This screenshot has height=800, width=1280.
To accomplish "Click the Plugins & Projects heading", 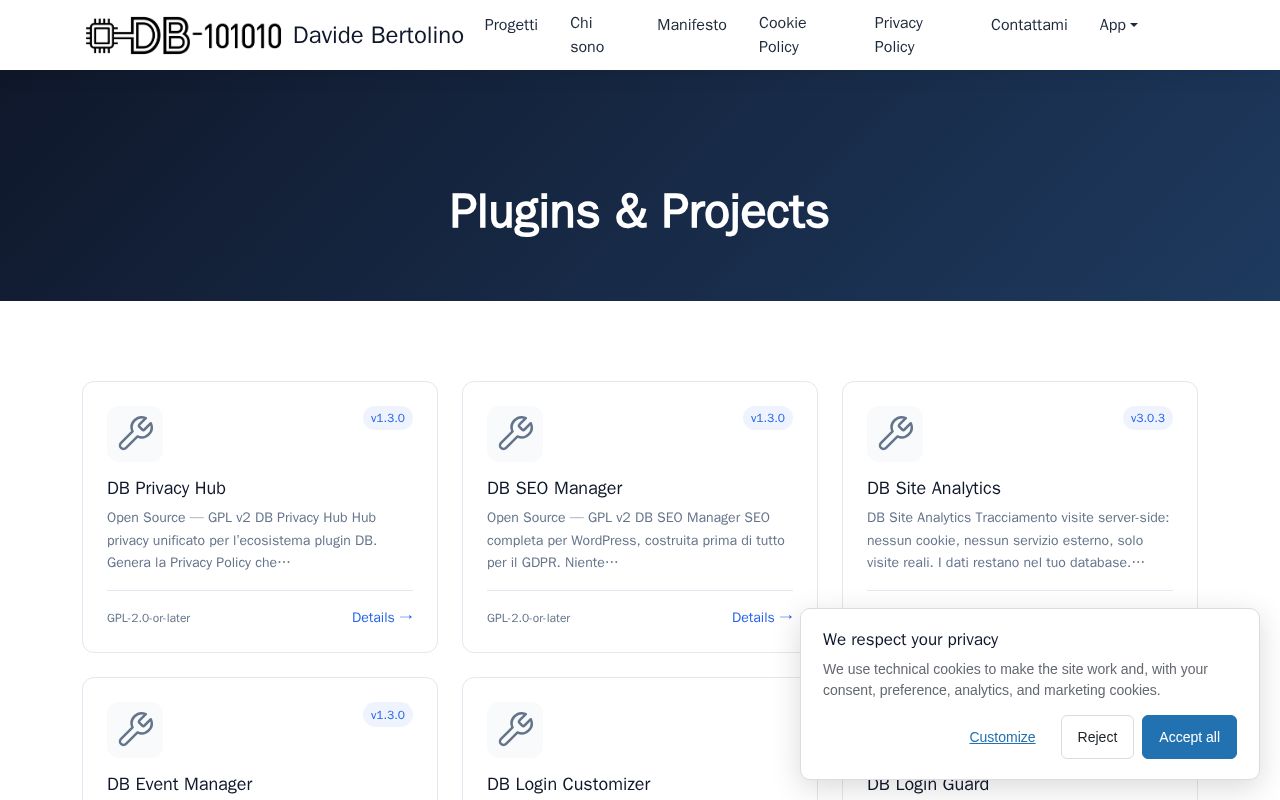I will pos(639,212).
